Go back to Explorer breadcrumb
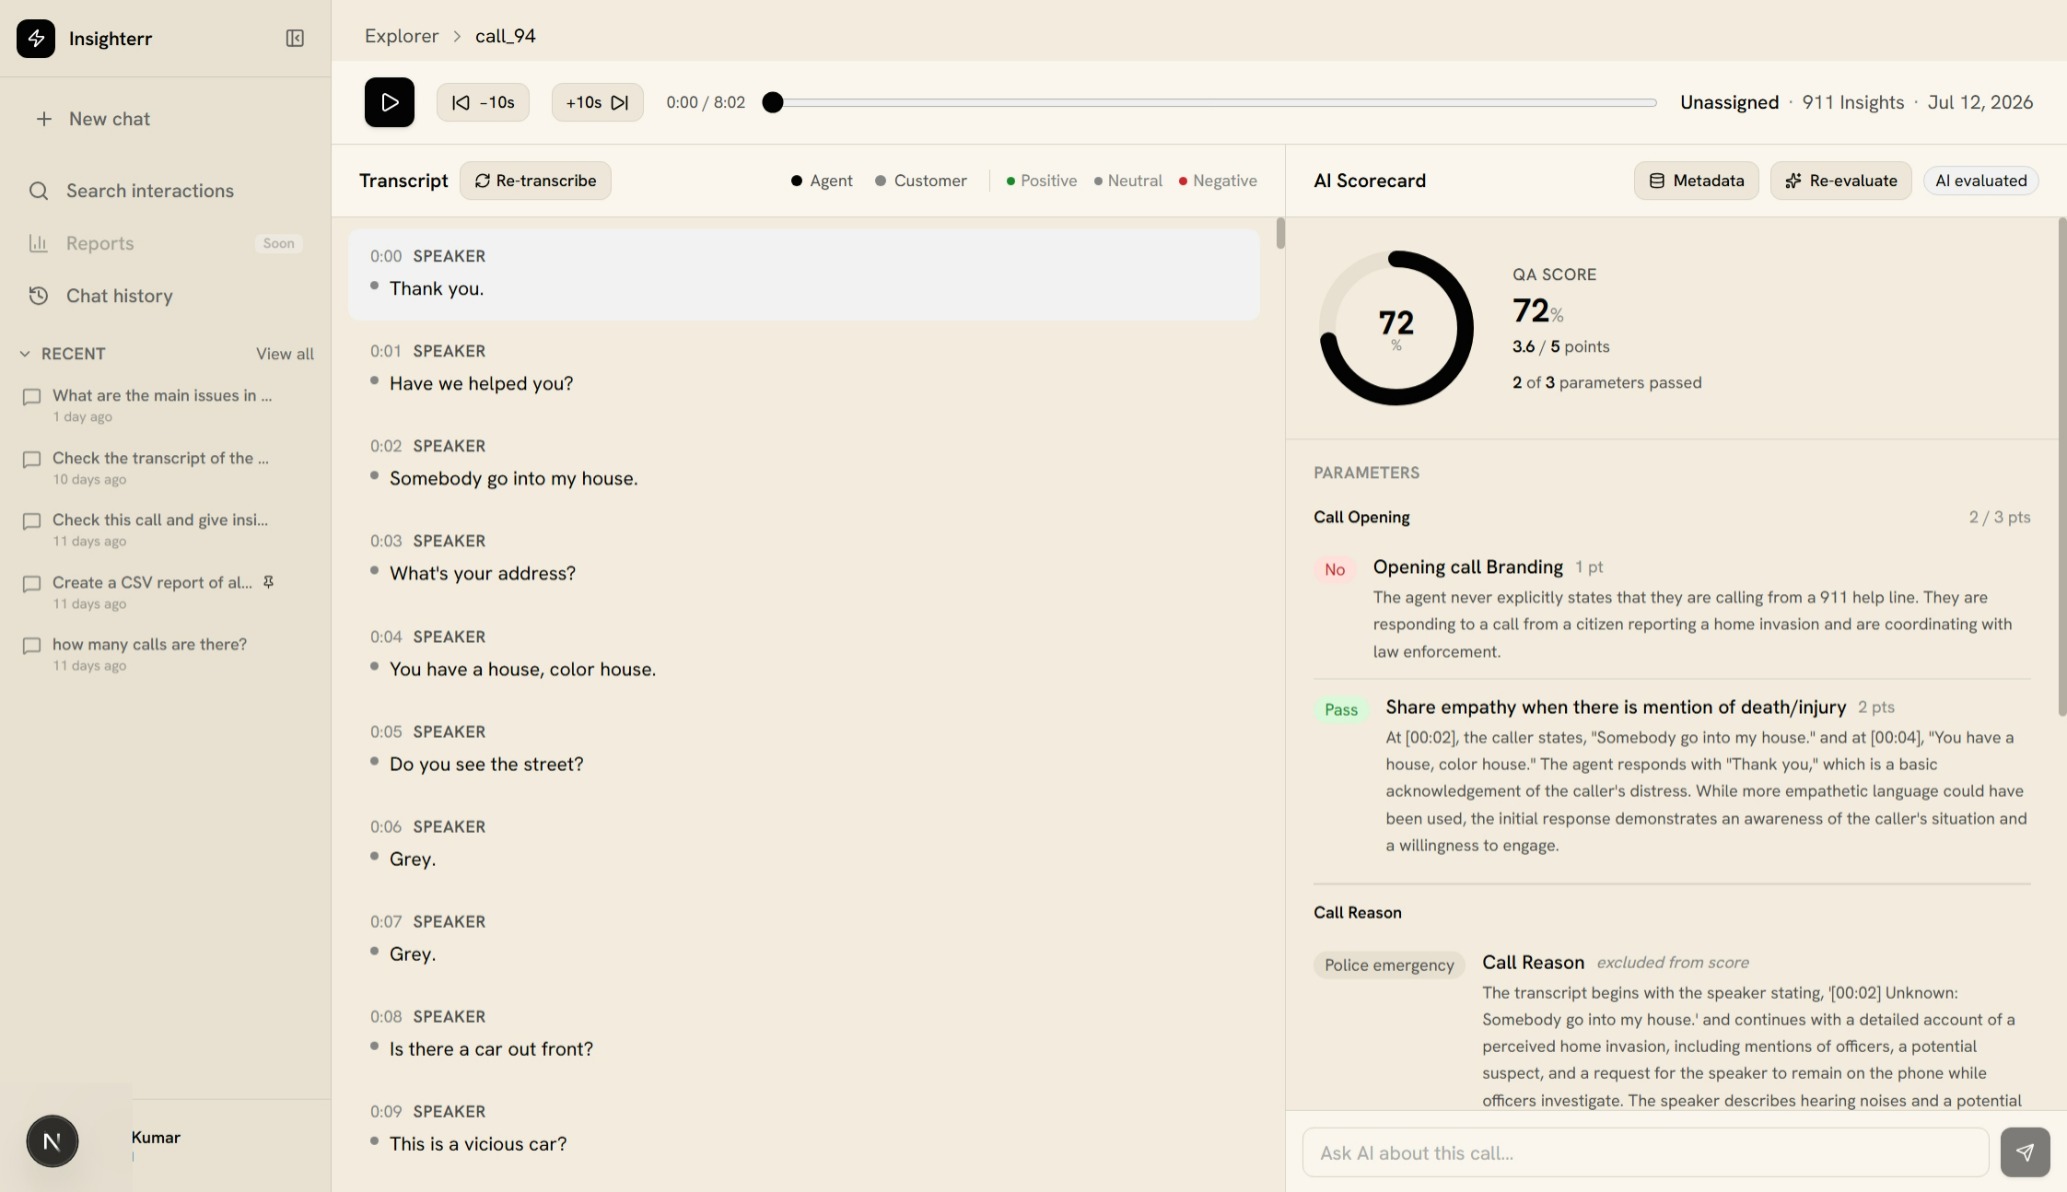The width and height of the screenshot is (2067, 1192). [401, 36]
